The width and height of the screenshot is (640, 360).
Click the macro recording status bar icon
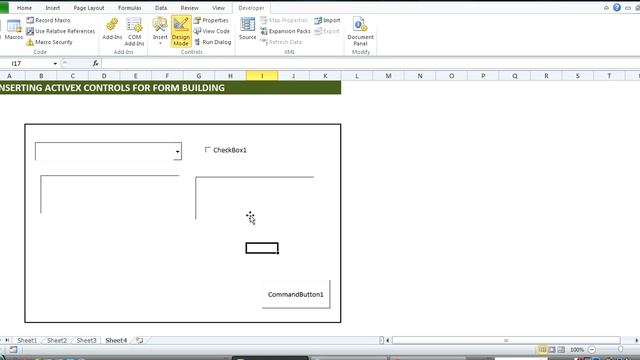click(13, 350)
